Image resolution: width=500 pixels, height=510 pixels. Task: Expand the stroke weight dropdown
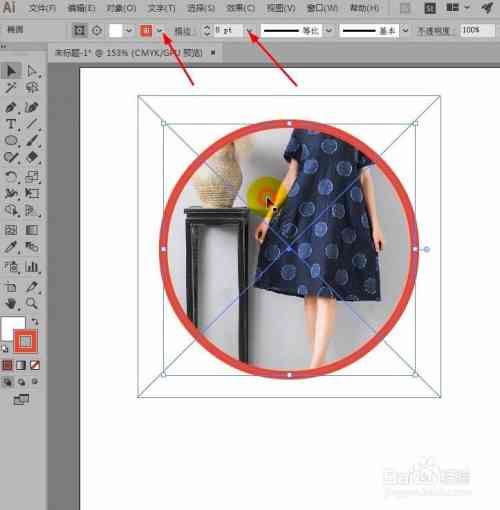tap(249, 31)
